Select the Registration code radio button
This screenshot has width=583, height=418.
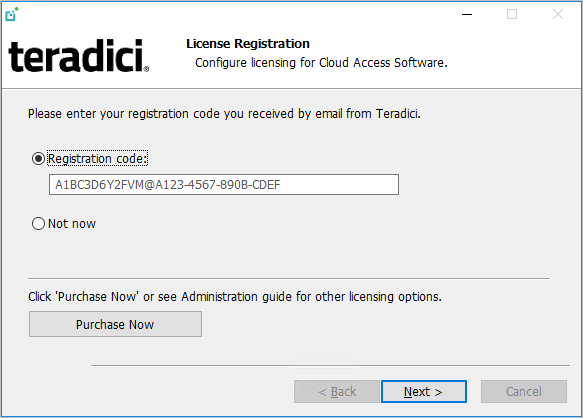pyautogui.click(x=38, y=159)
